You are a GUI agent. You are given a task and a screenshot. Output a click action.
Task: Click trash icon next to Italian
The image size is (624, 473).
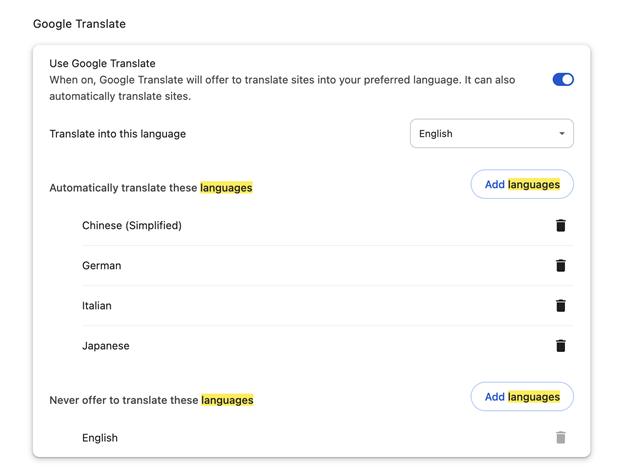[560, 306]
